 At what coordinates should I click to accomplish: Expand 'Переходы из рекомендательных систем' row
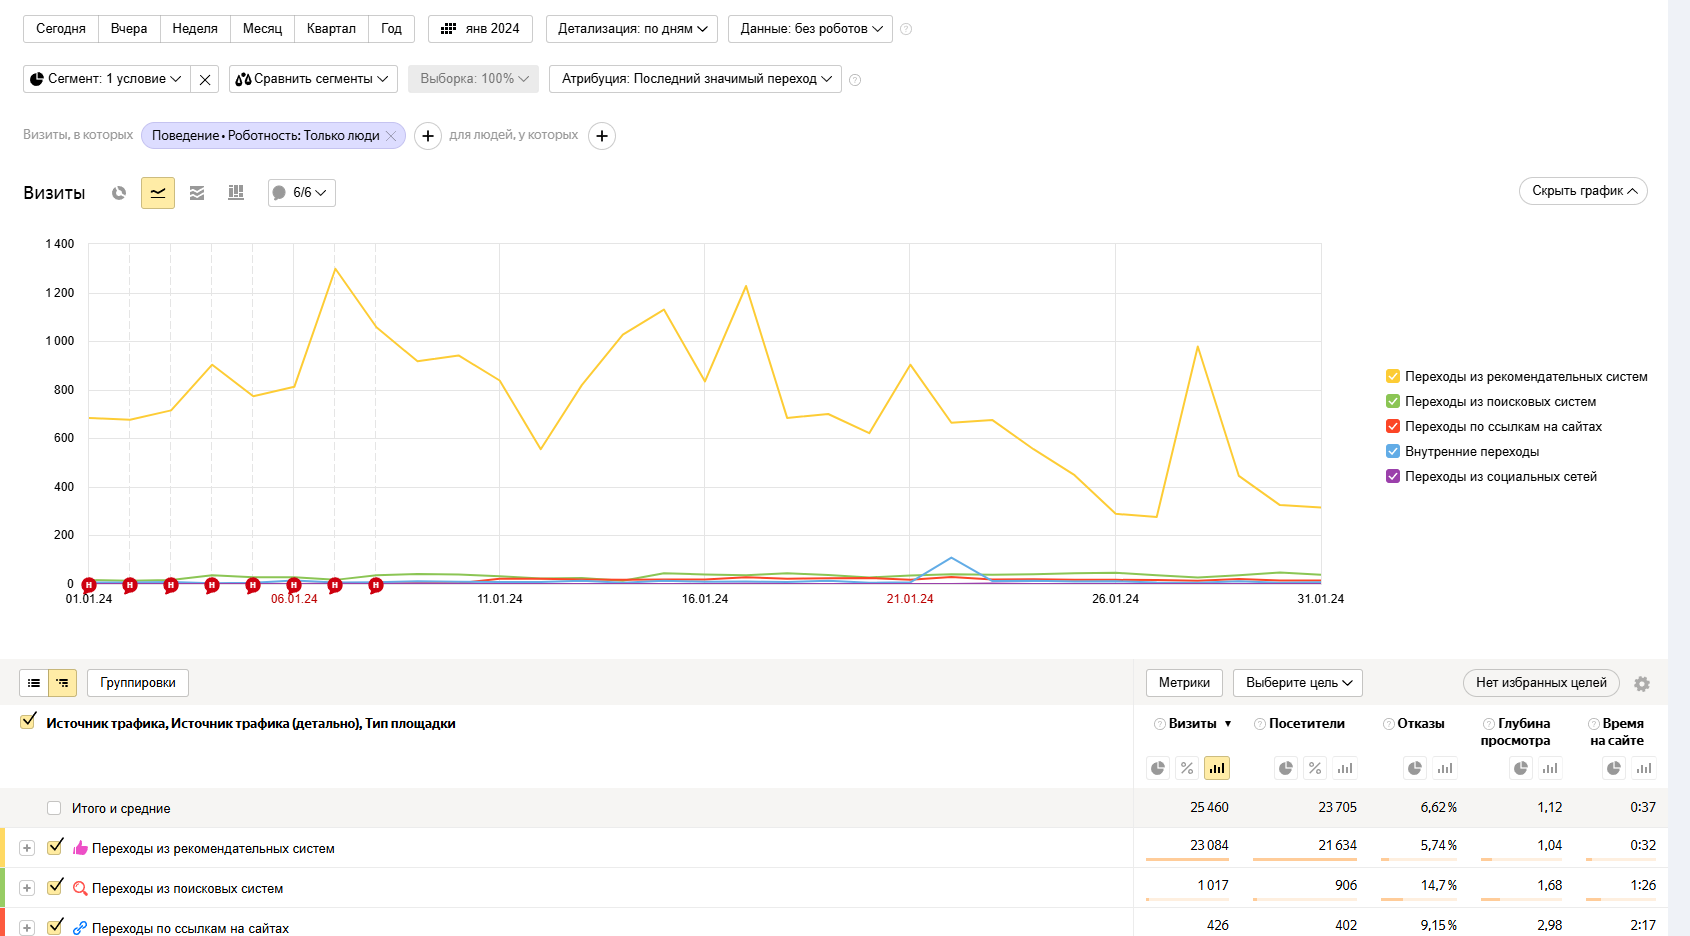(27, 848)
